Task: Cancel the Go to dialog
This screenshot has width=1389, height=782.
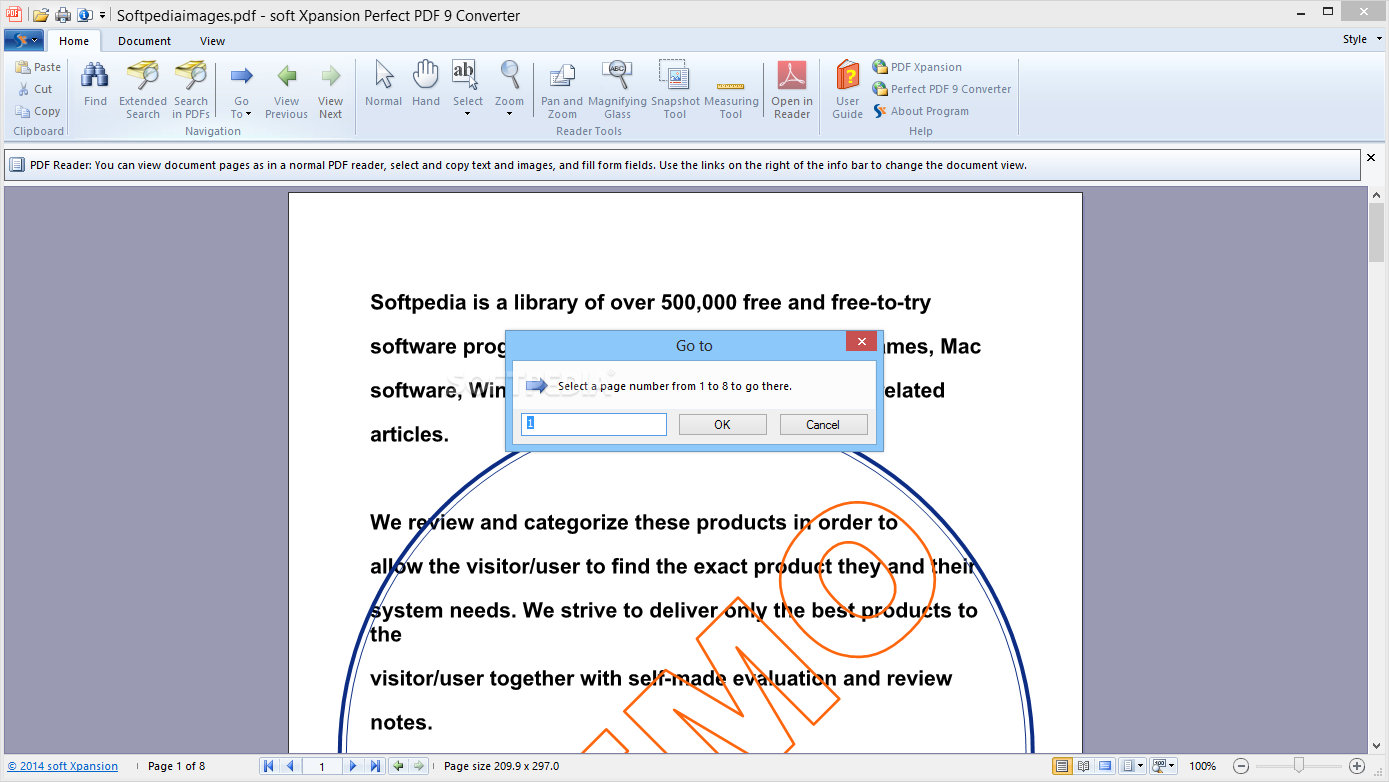Action: point(823,425)
